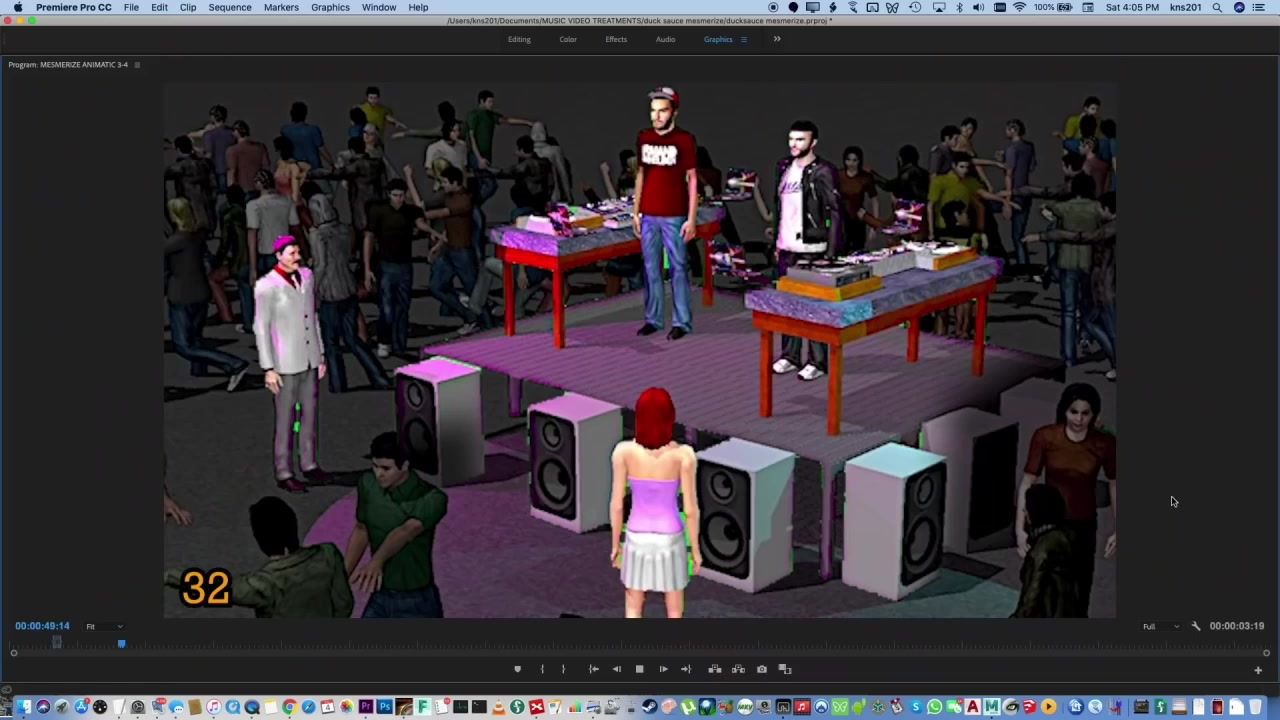Open the Edit menu
Image resolution: width=1280 pixels, height=720 pixels.
point(159,7)
